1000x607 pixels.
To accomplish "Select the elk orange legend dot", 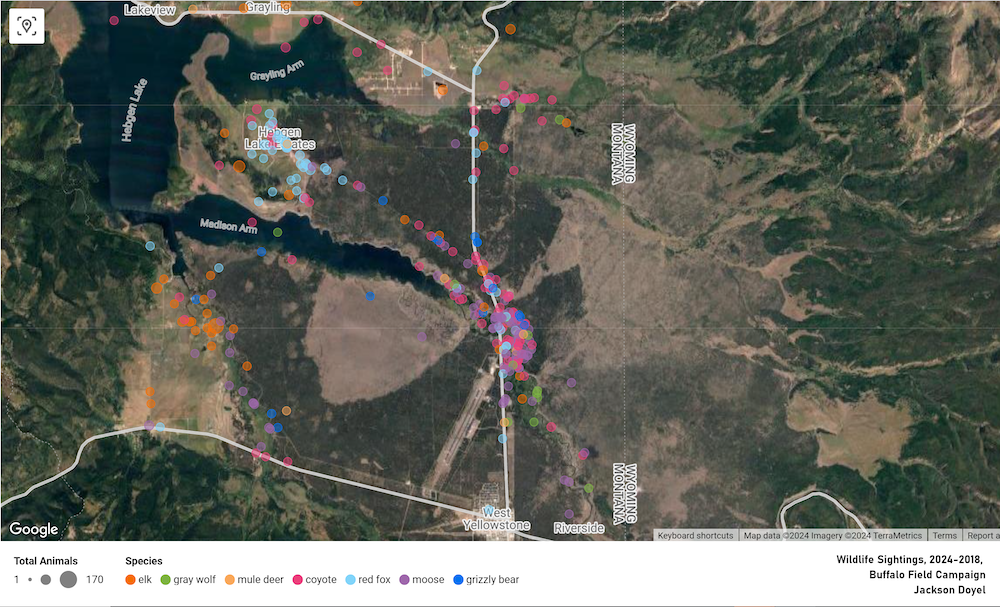I will pyautogui.click(x=131, y=579).
